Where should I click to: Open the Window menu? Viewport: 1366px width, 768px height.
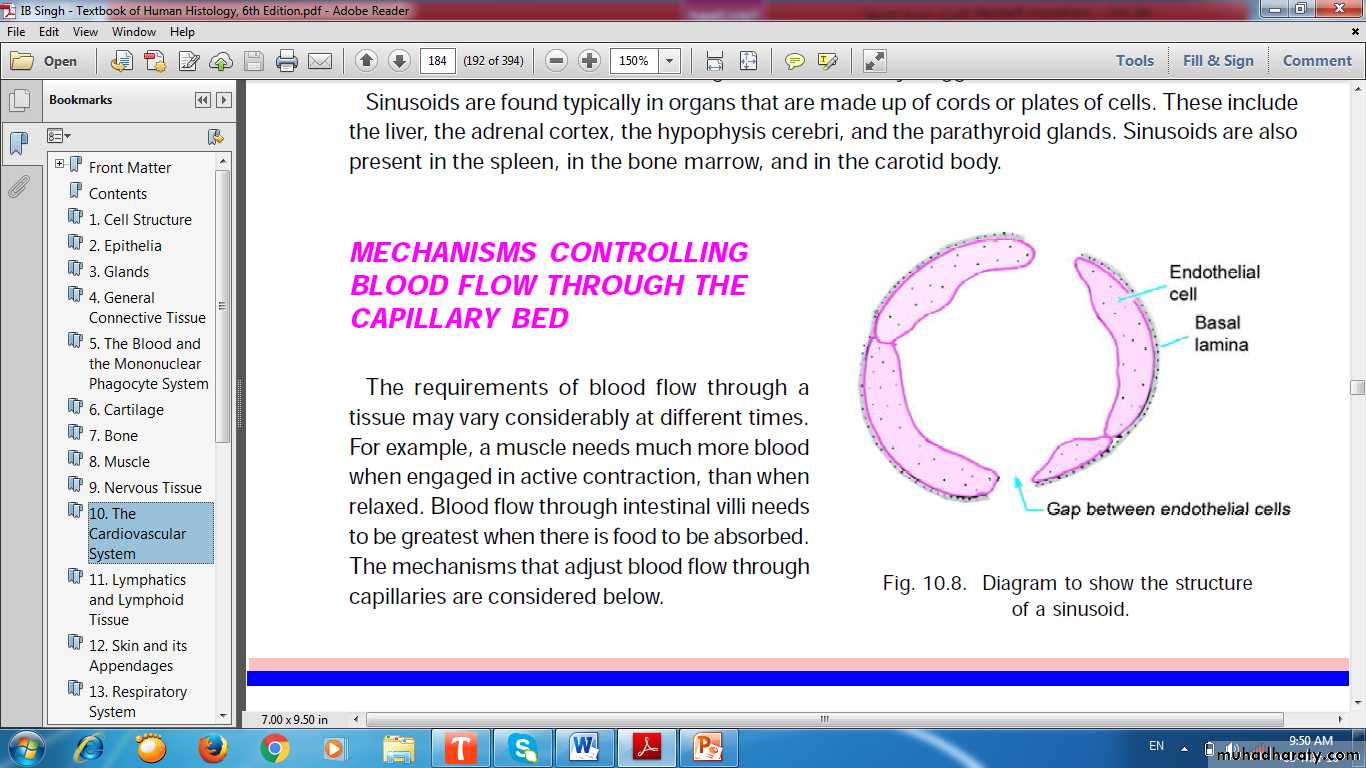[133, 32]
